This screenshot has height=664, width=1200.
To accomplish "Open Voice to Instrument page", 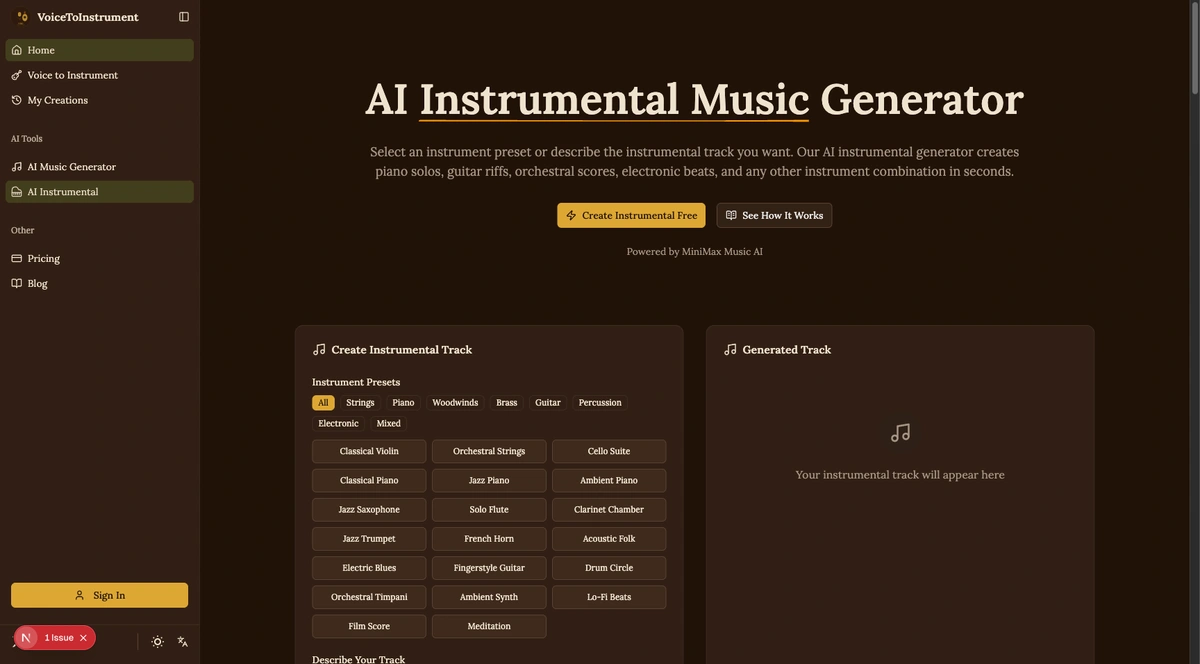I will click(x=72, y=74).
